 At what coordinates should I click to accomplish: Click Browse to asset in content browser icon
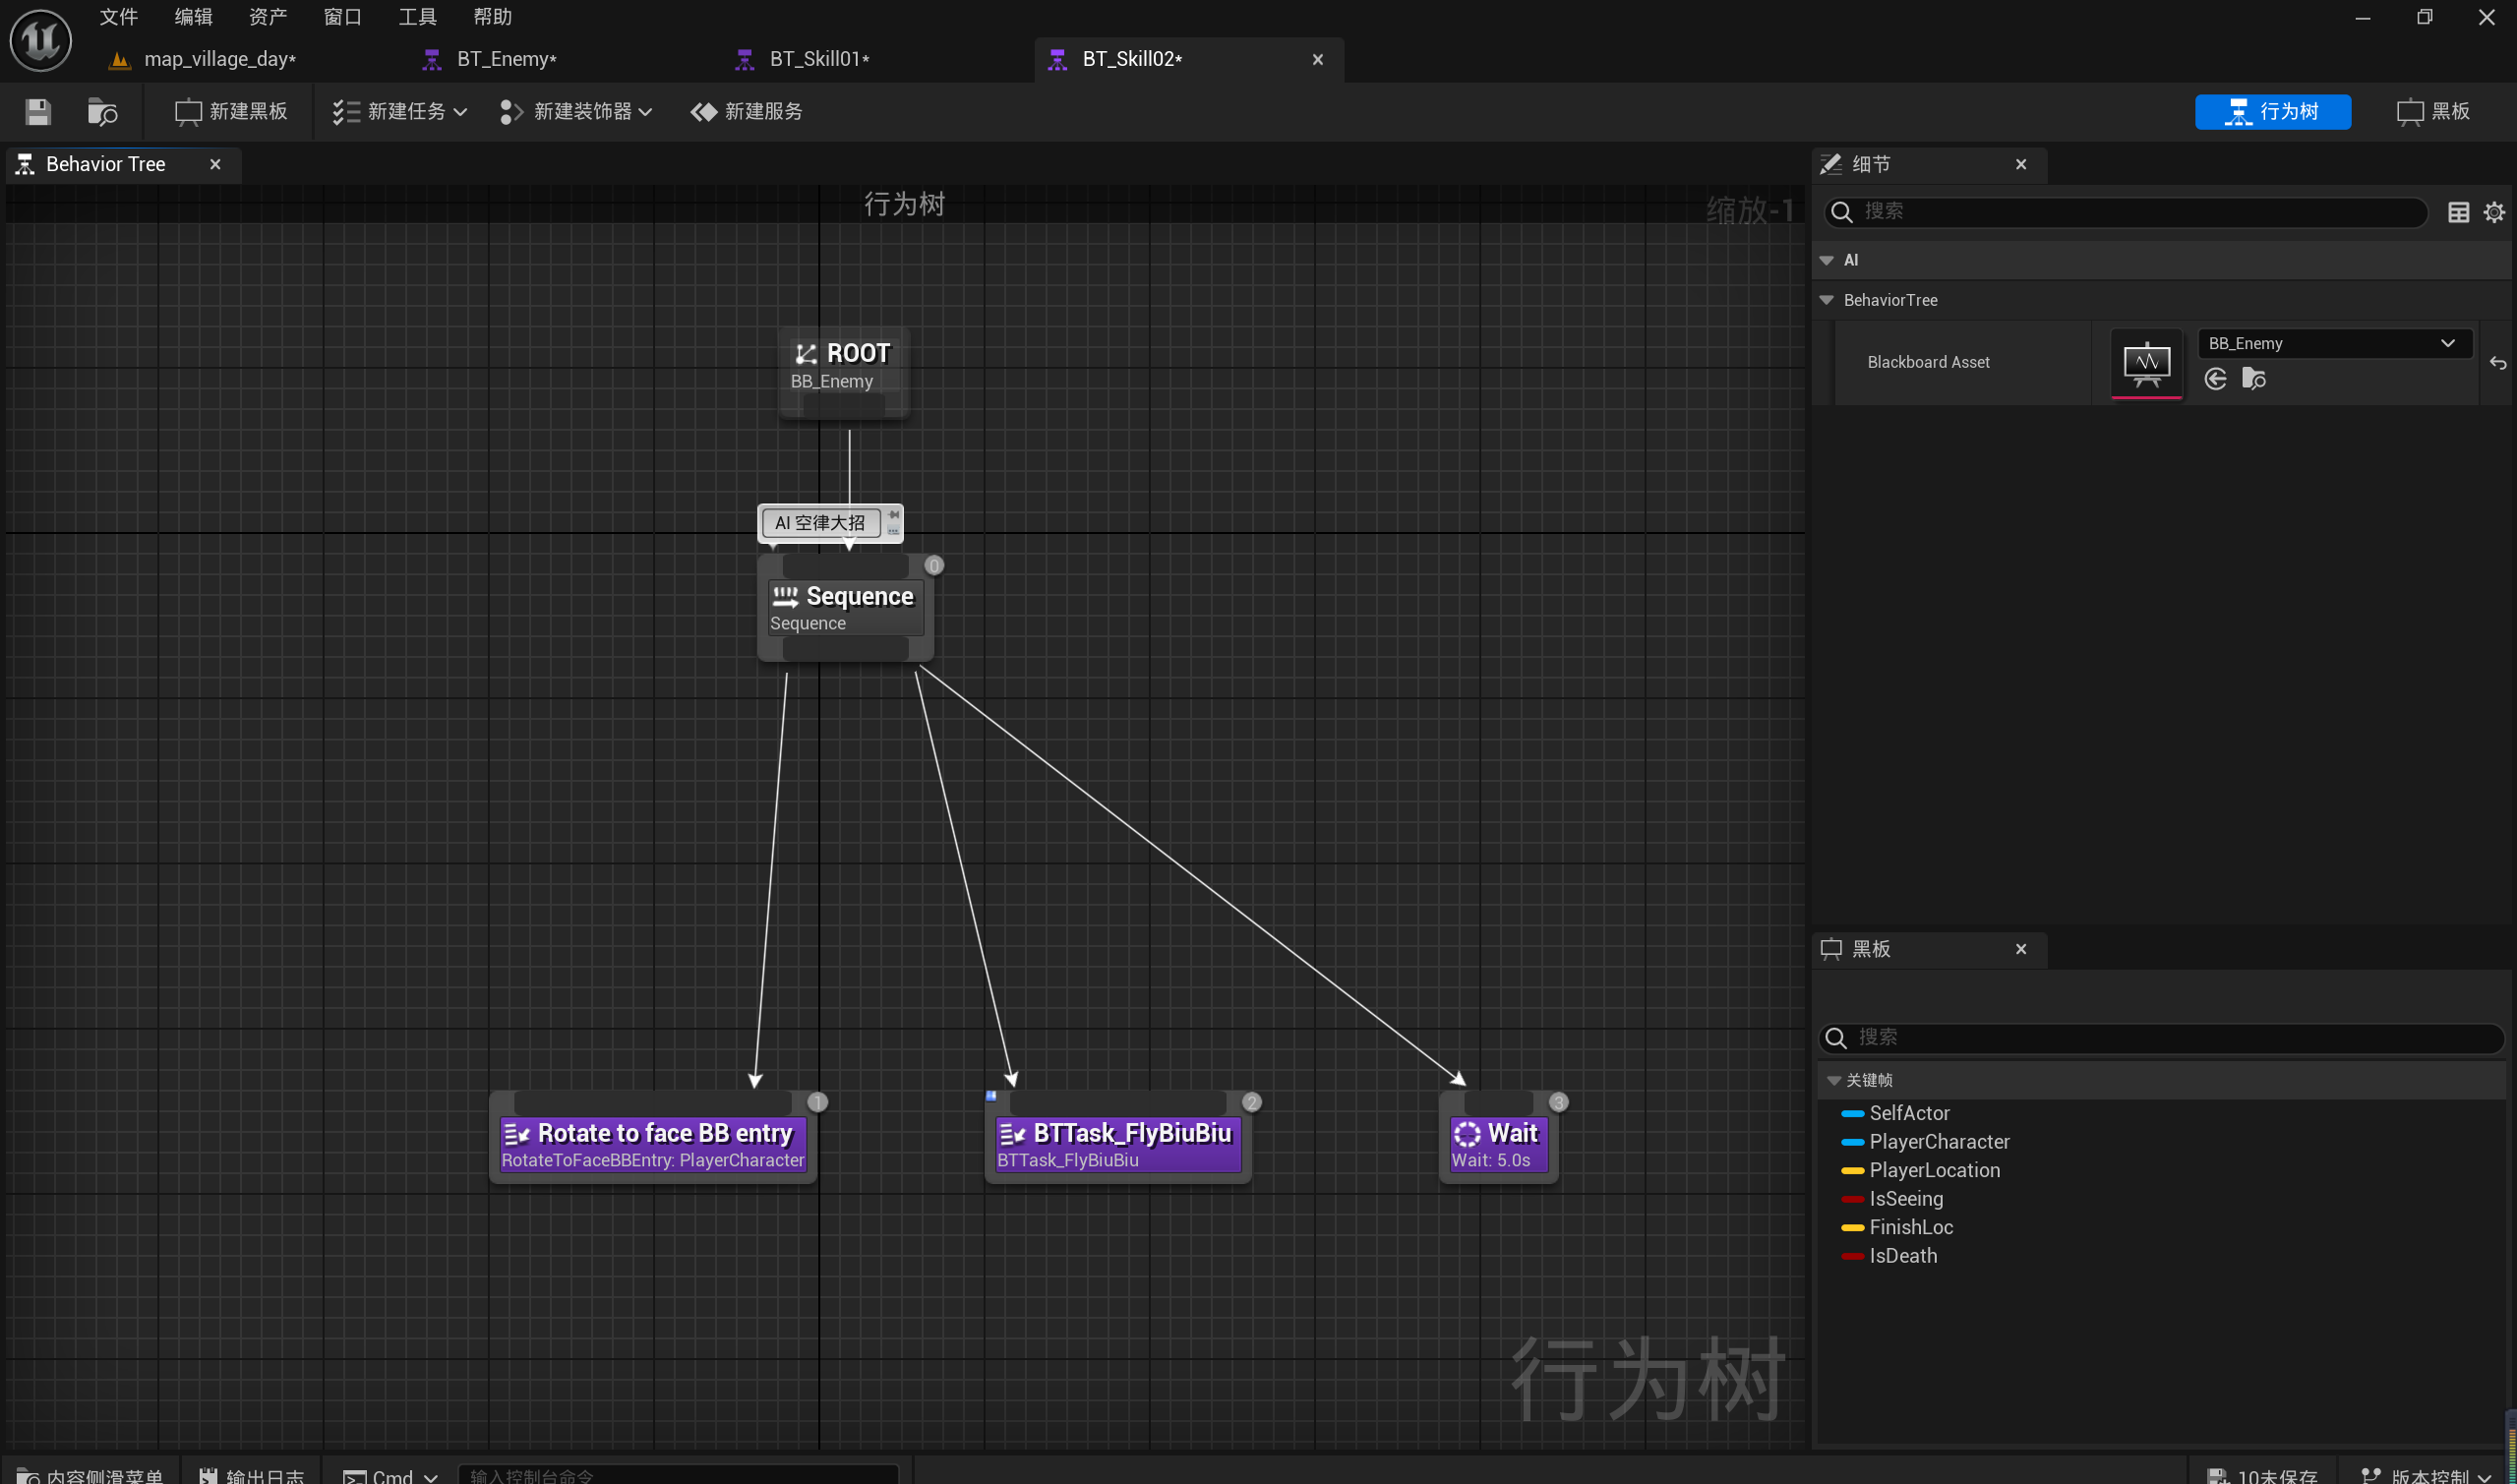(102, 112)
